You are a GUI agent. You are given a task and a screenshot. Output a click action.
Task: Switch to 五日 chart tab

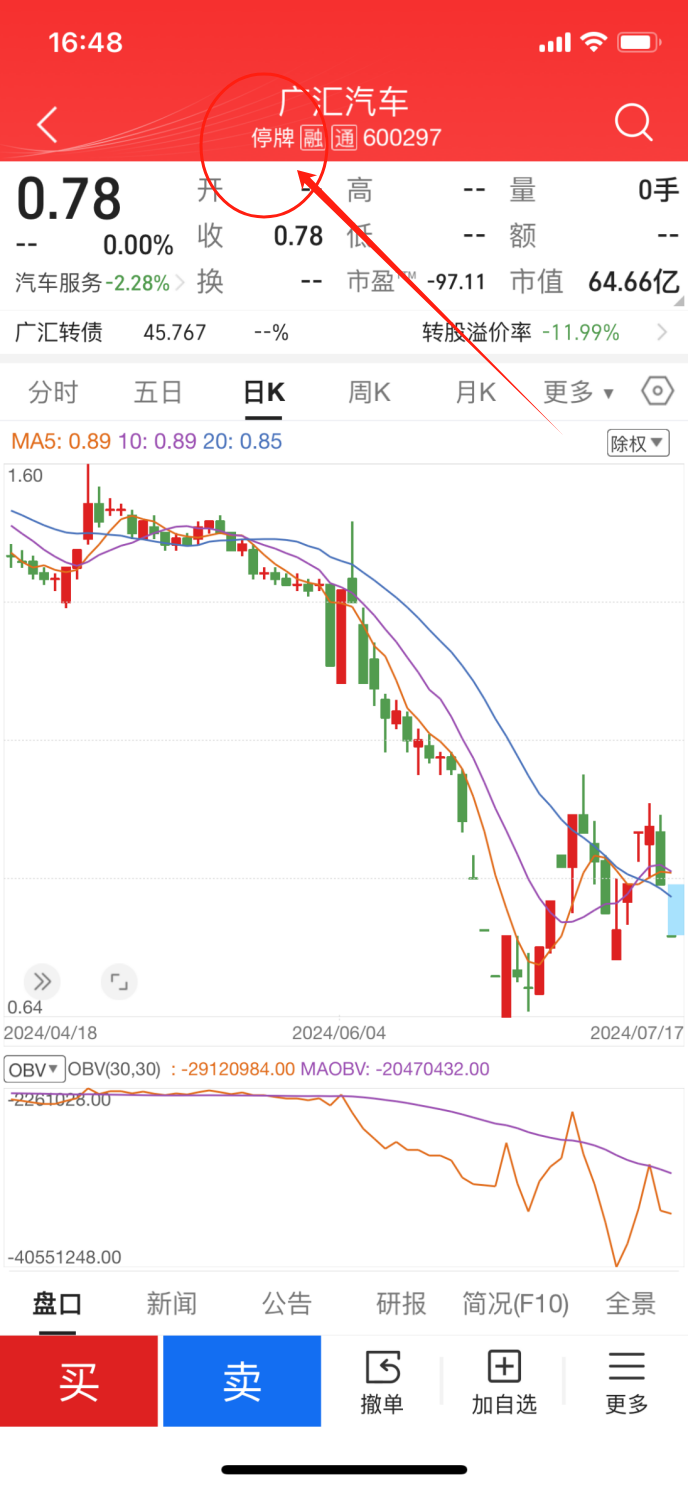[158, 392]
